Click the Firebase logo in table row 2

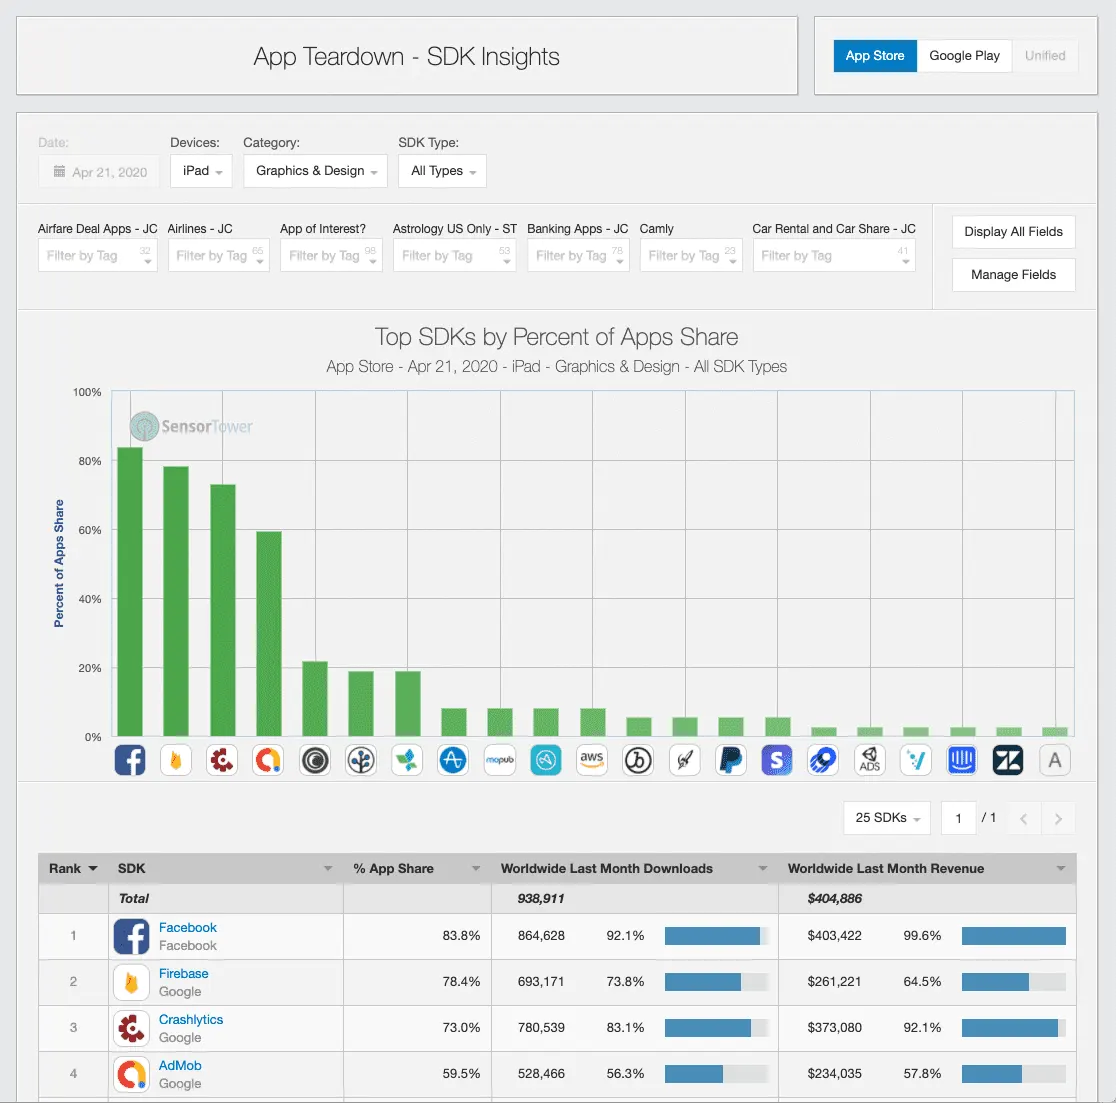(x=132, y=983)
